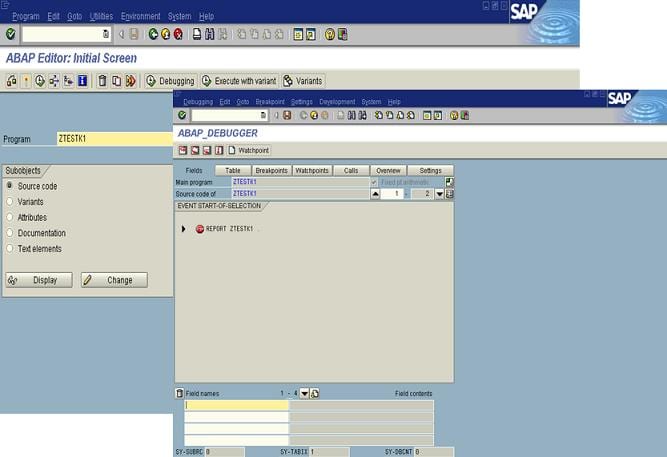Open the Program menu in ABAP Editor
667x457 pixels.
pos(26,16)
